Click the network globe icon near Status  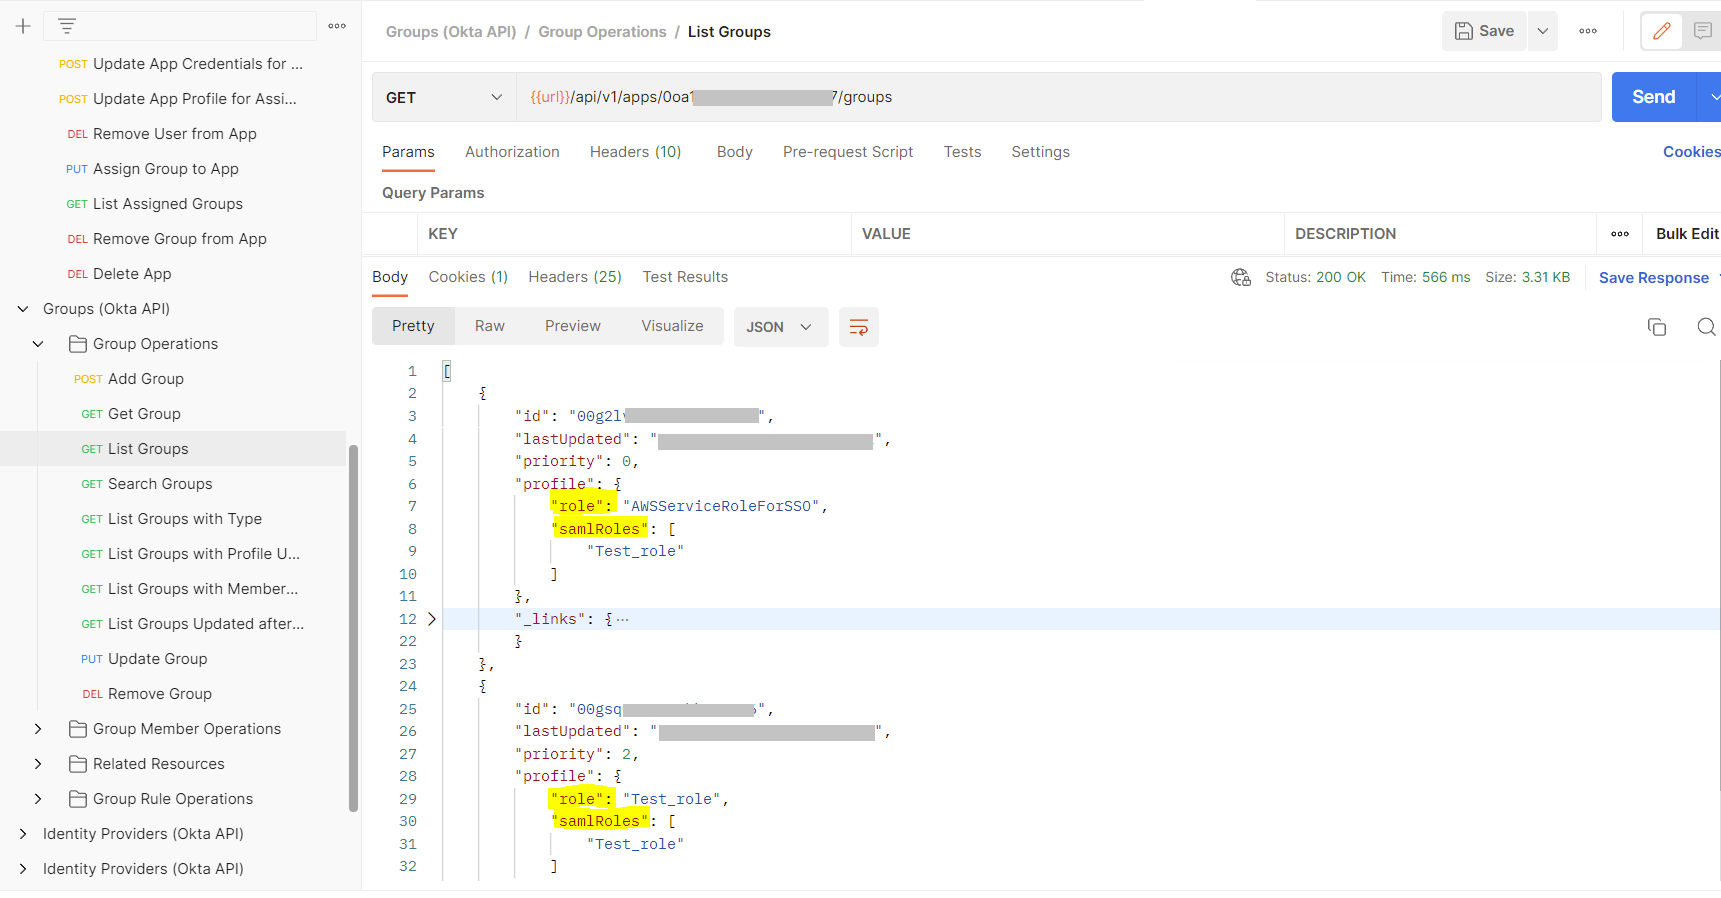coord(1240,277)
